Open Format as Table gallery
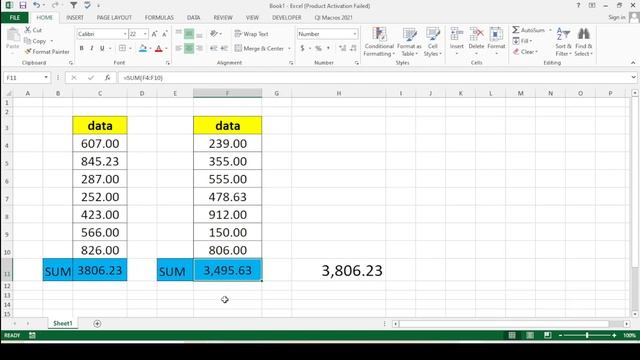The width and height of the screenshot is (640, 360). pyautogui.click(x=409, y=42)
